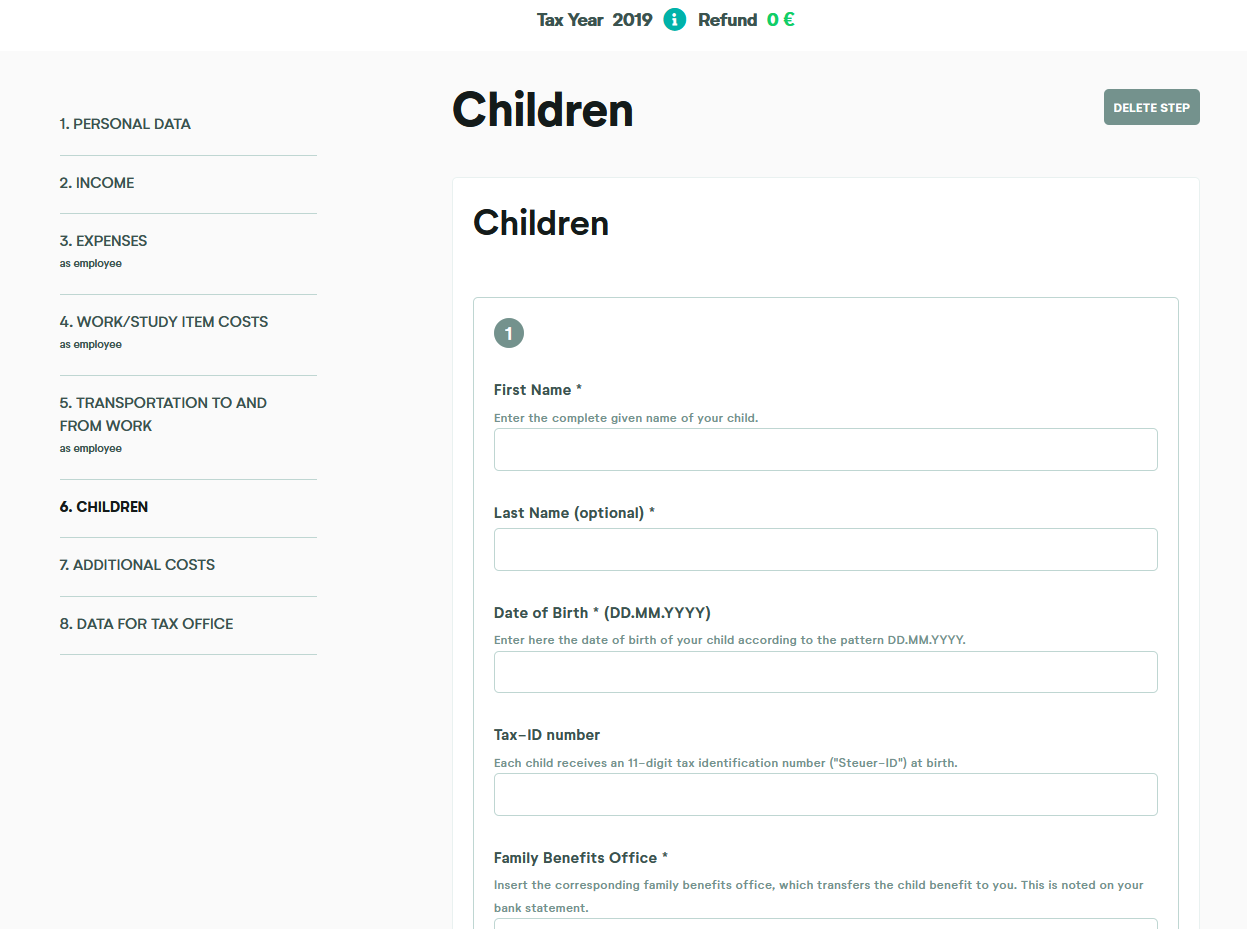Click the Tax-ID number text field

coord(825,794)
